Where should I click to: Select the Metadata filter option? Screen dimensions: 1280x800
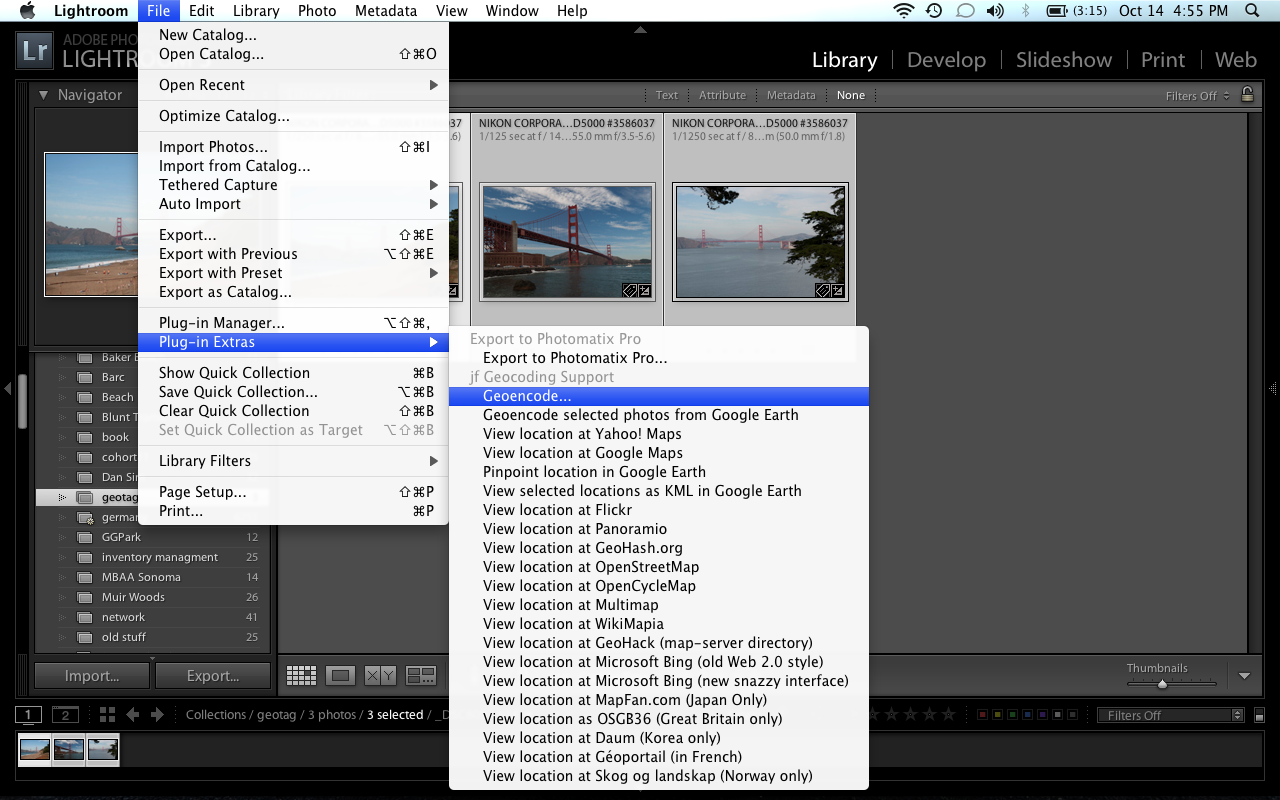coord(791,95)
